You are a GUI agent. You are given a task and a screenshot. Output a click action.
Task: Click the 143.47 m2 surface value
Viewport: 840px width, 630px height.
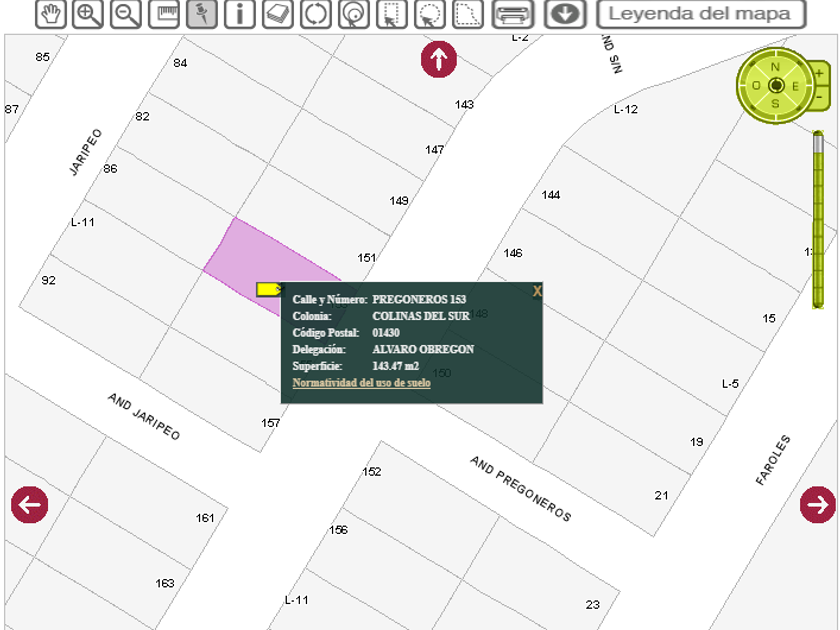pyautogui.click(x=395, y=366)
